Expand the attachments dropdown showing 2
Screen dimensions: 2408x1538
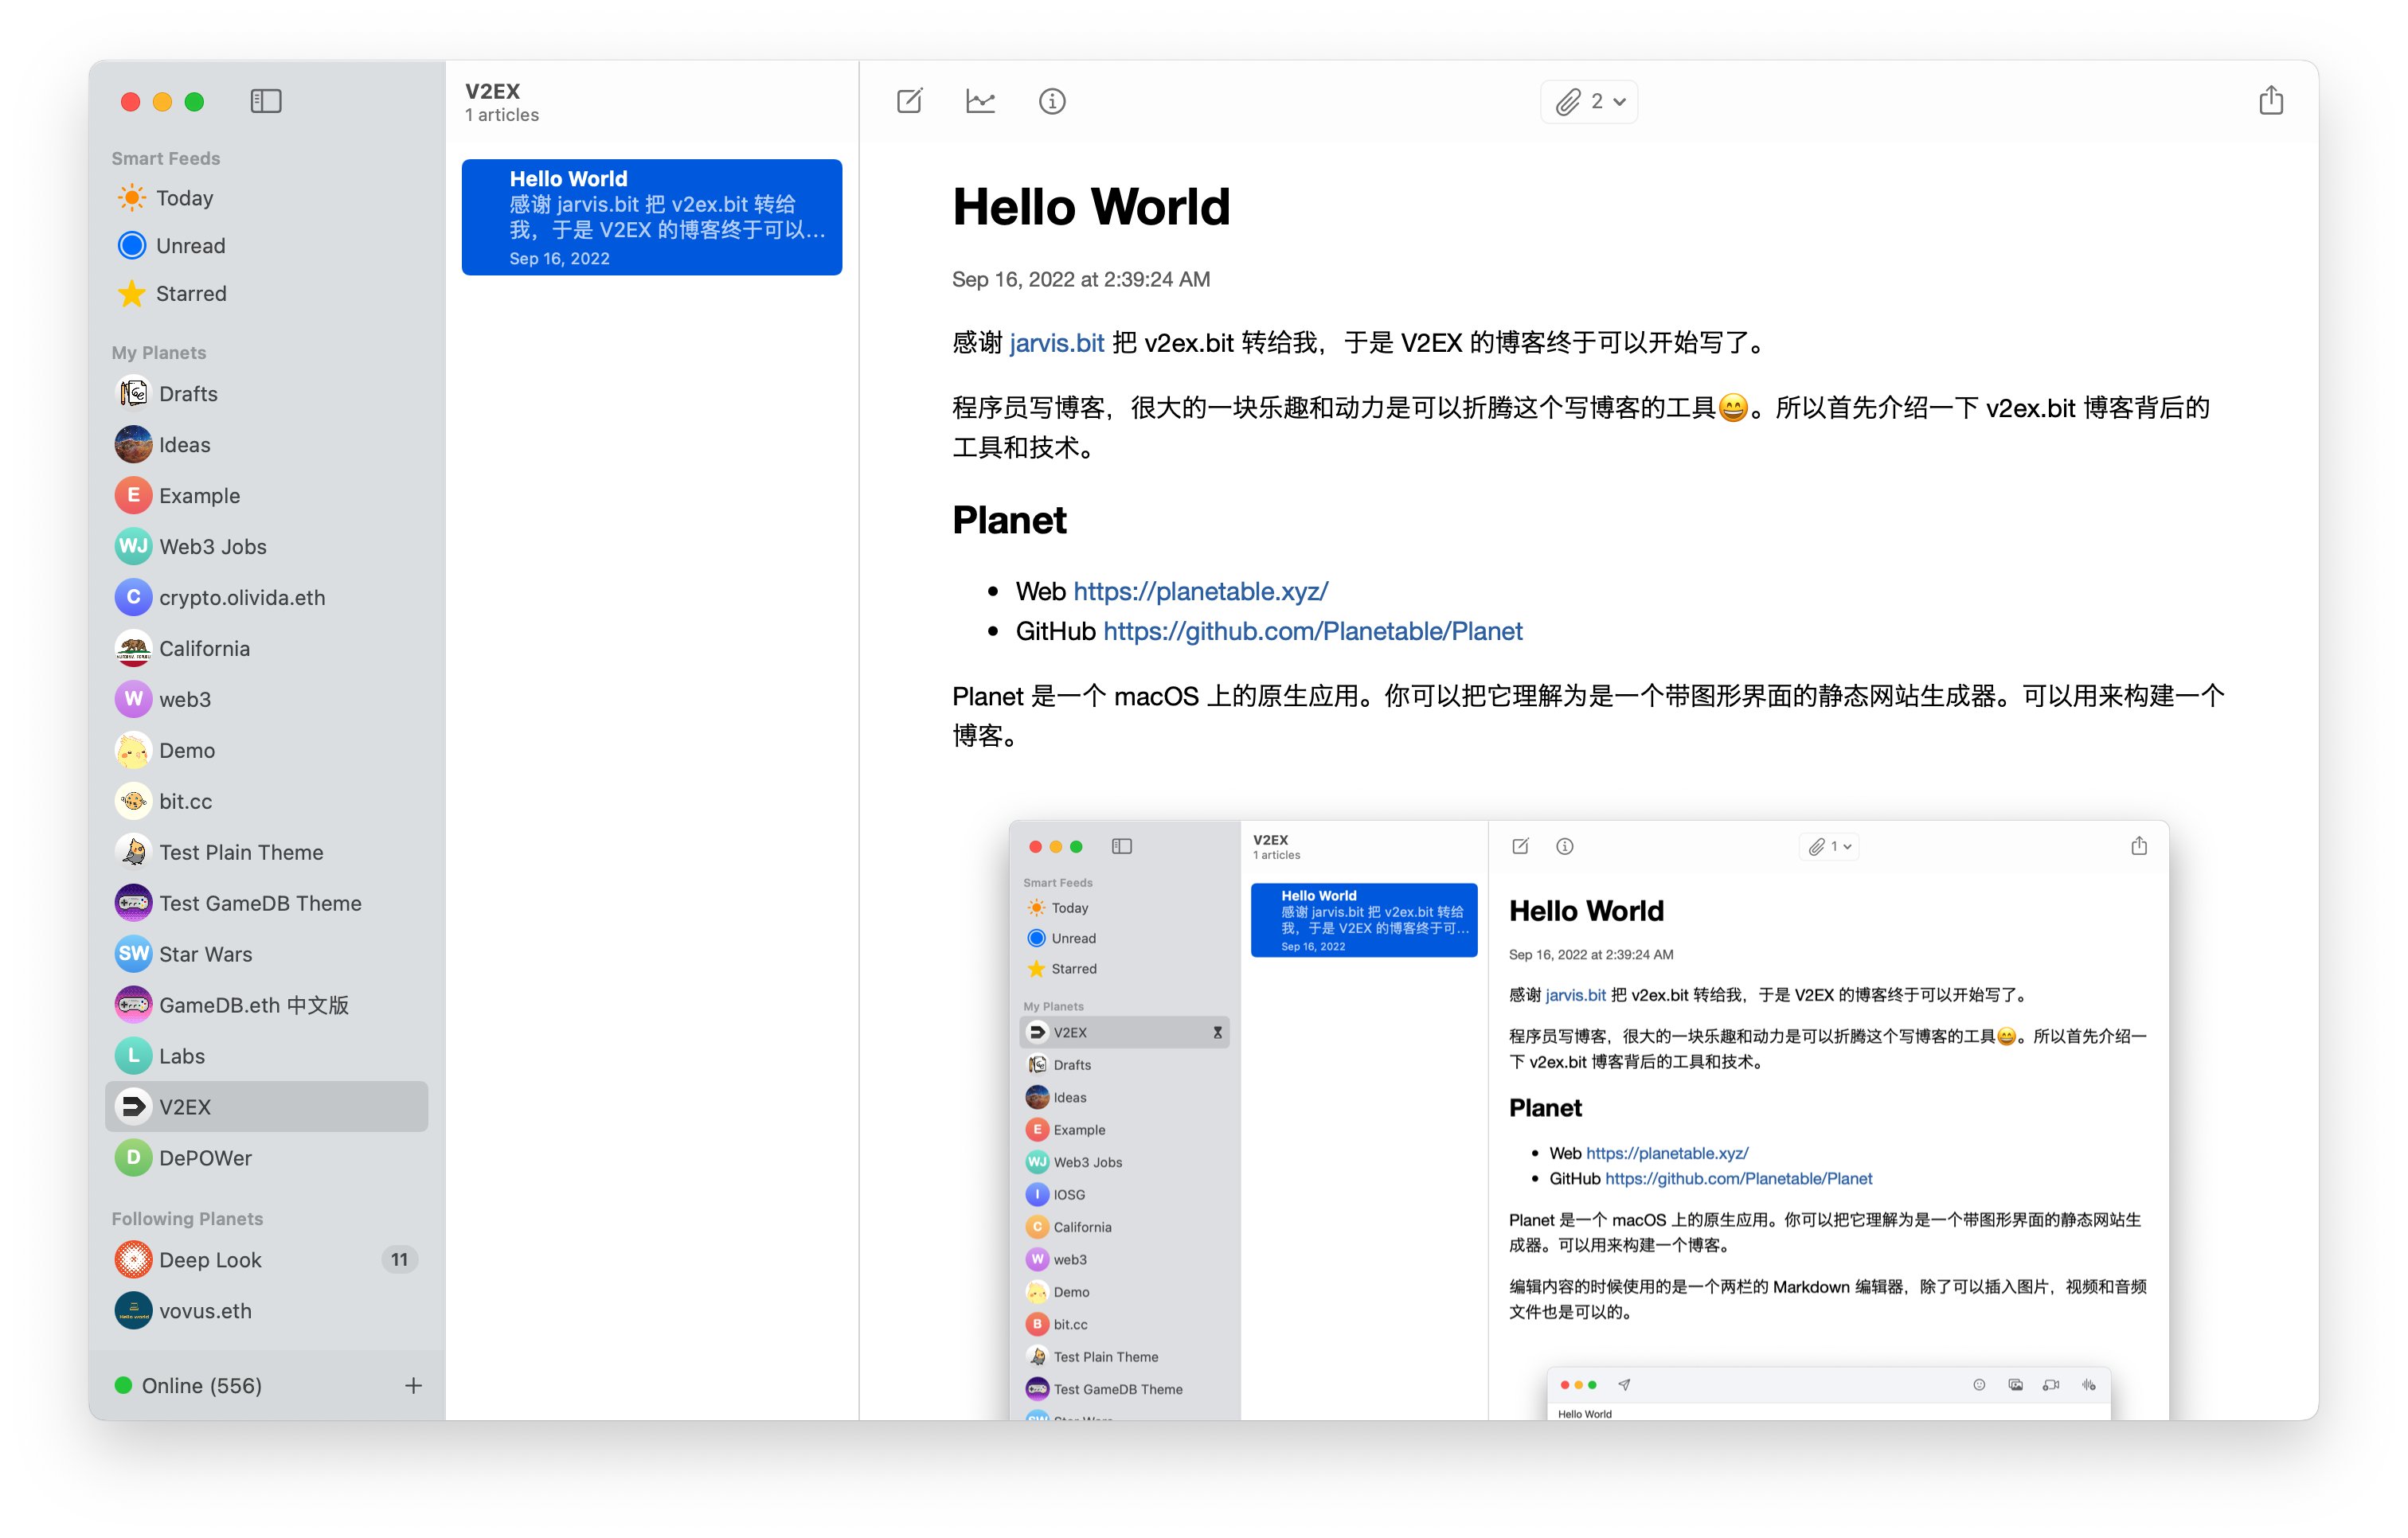[x=1589, y=101]
